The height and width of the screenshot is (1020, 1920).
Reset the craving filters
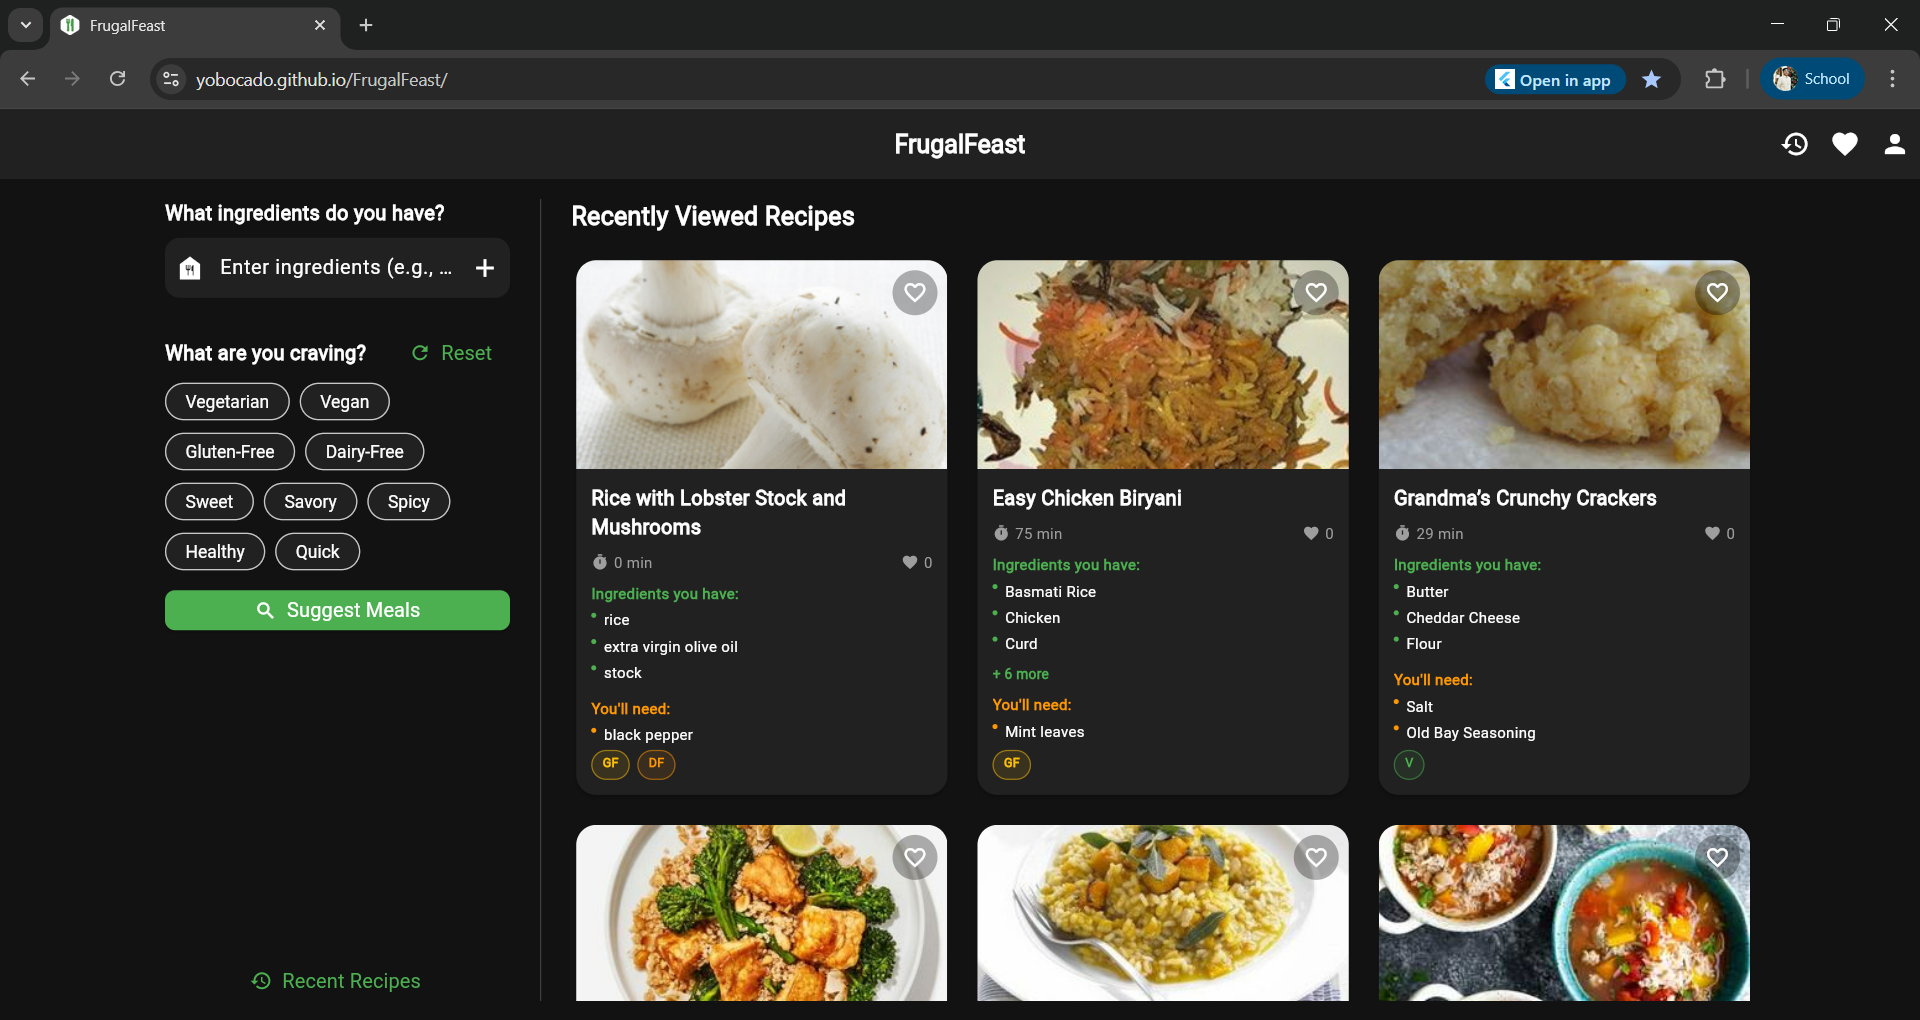pos(452,353)
